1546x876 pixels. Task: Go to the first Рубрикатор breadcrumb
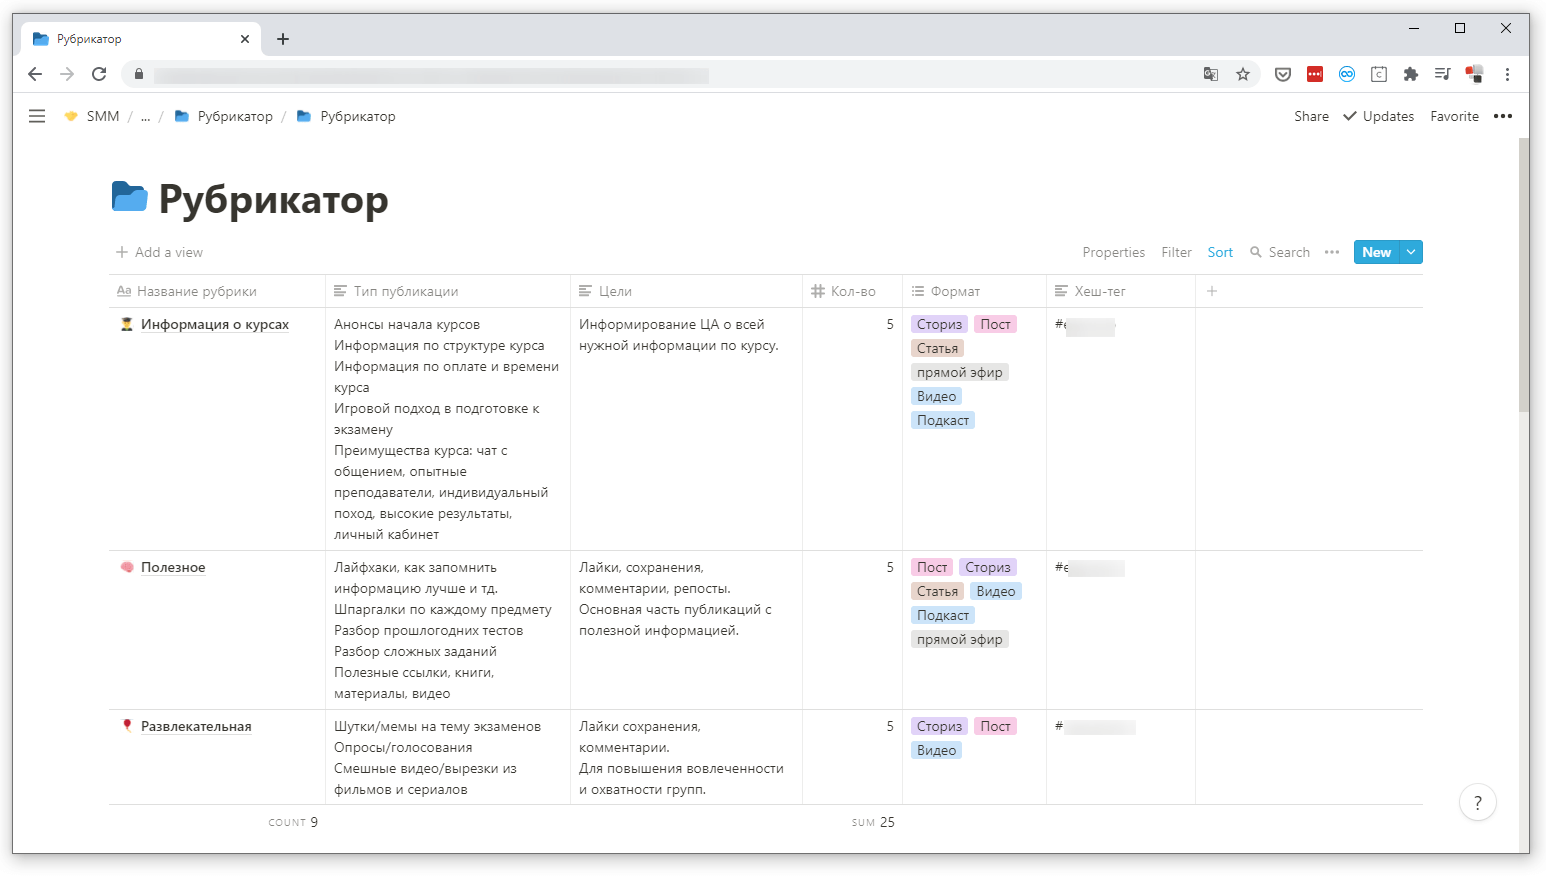[224, 116]
